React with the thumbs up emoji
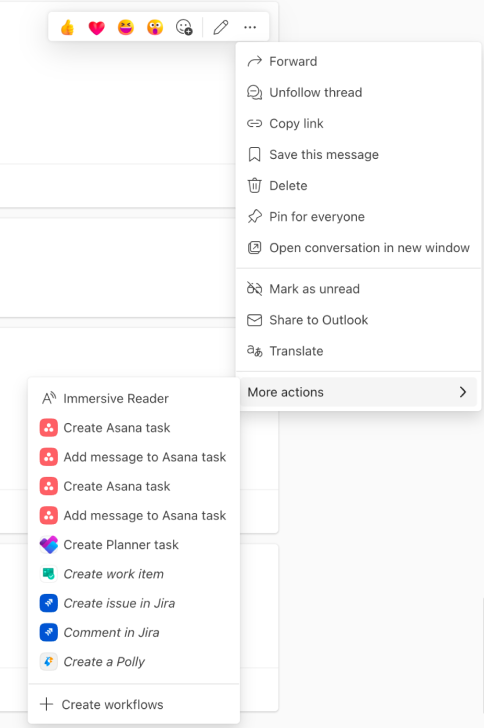 coord(67,28)
